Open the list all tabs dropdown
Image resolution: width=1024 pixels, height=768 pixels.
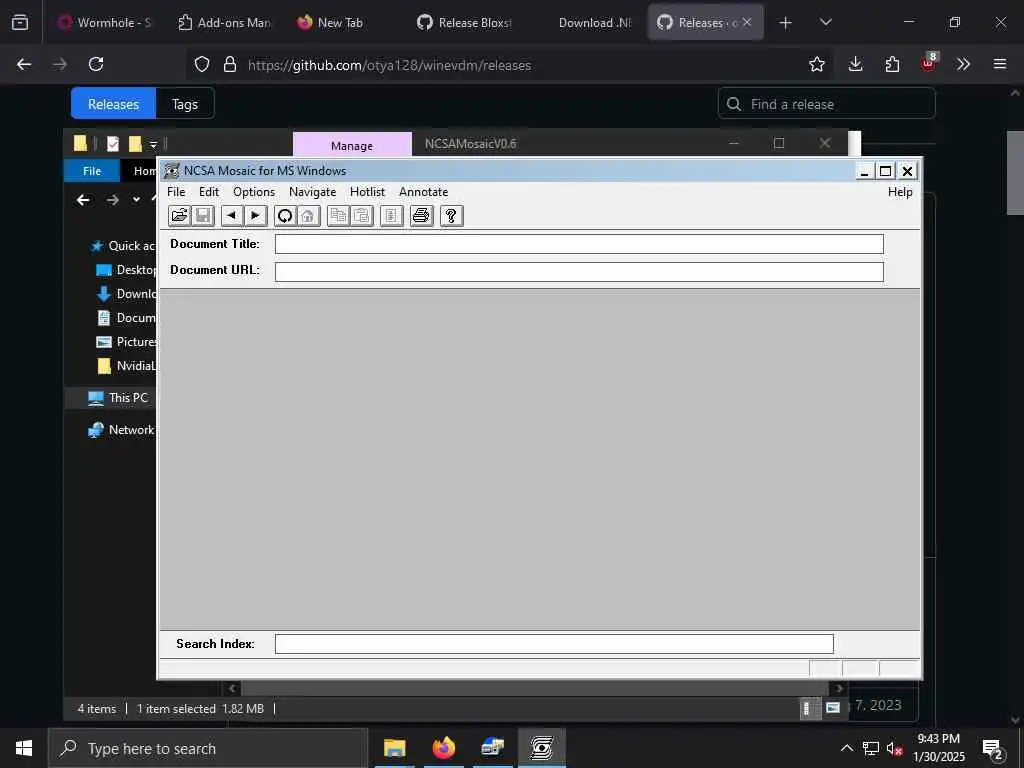coord(825,23)
